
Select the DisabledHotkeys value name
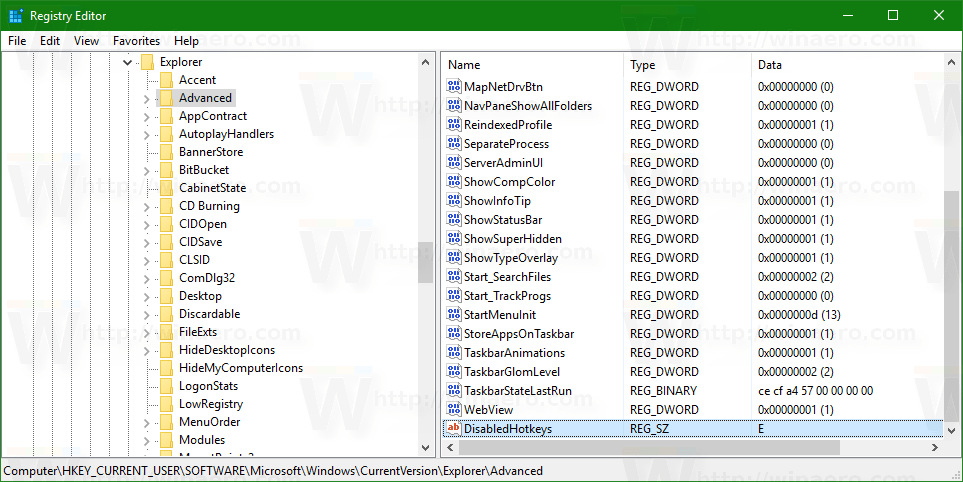[508, 429]
